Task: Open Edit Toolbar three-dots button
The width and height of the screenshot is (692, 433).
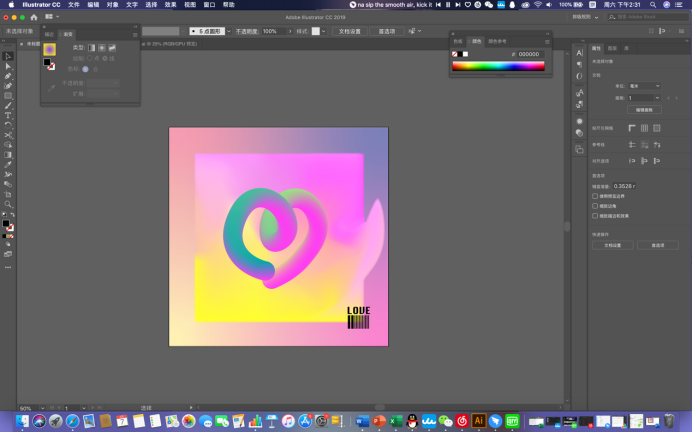Action: (8, 267)
